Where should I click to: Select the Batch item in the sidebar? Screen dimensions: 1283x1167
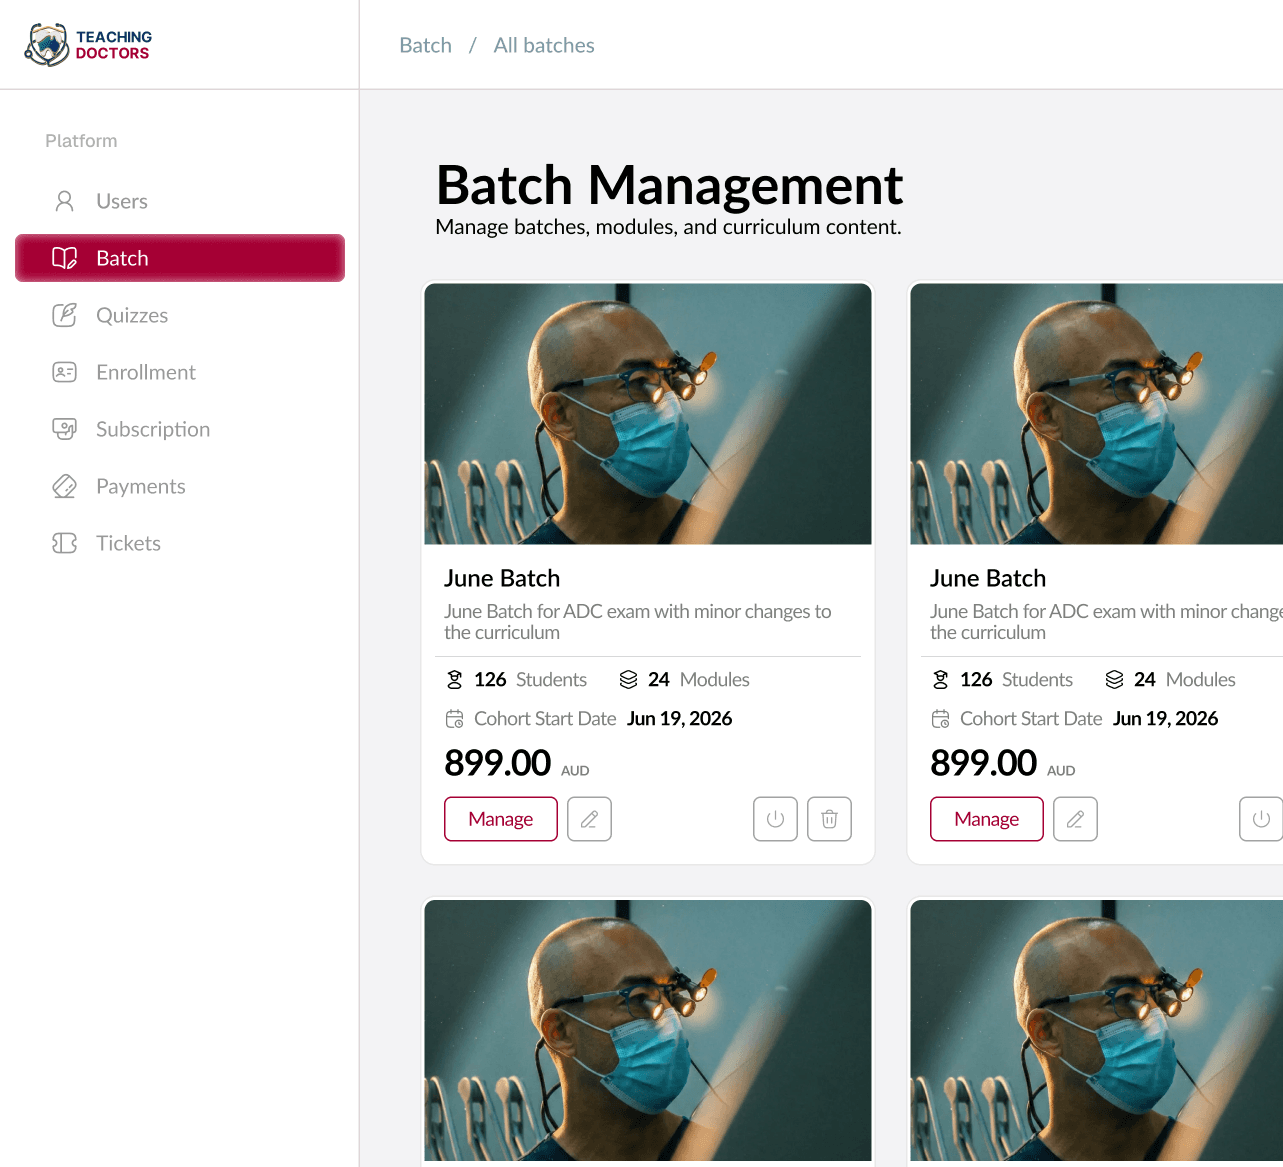(x=180, y=258)
